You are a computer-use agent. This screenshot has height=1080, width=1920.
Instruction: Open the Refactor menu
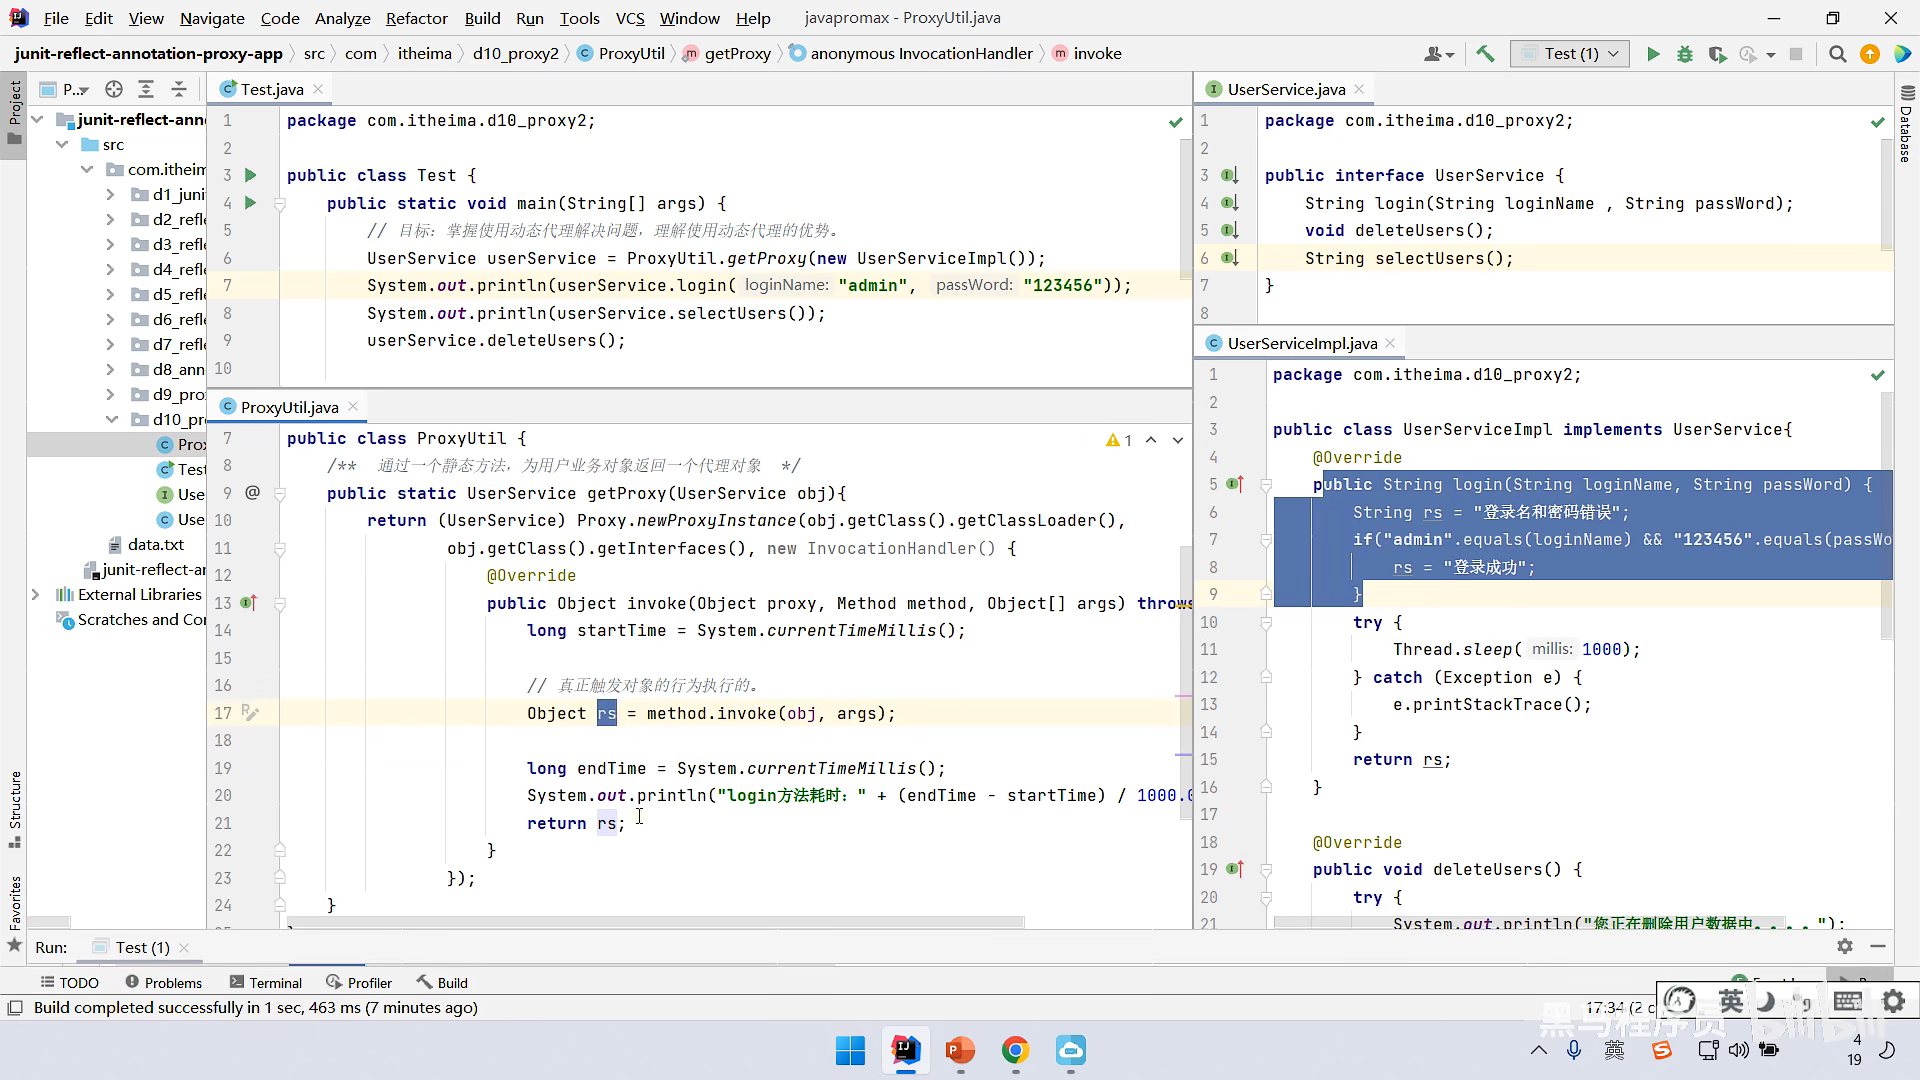click(x=416, y=18)
